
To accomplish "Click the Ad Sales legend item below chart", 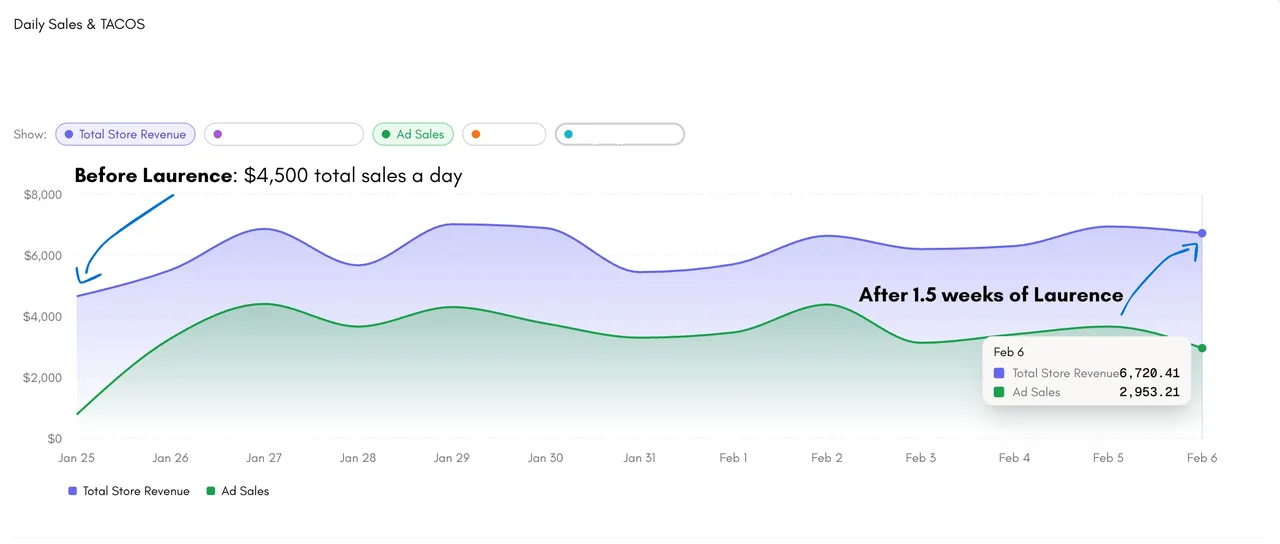I will (238, 491).
